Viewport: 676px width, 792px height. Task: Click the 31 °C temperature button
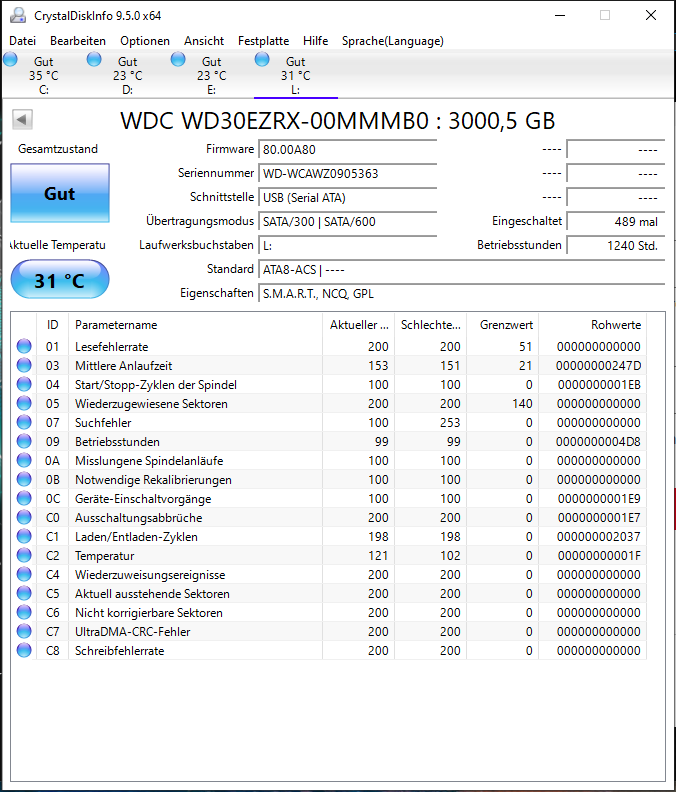coord(60,280)
